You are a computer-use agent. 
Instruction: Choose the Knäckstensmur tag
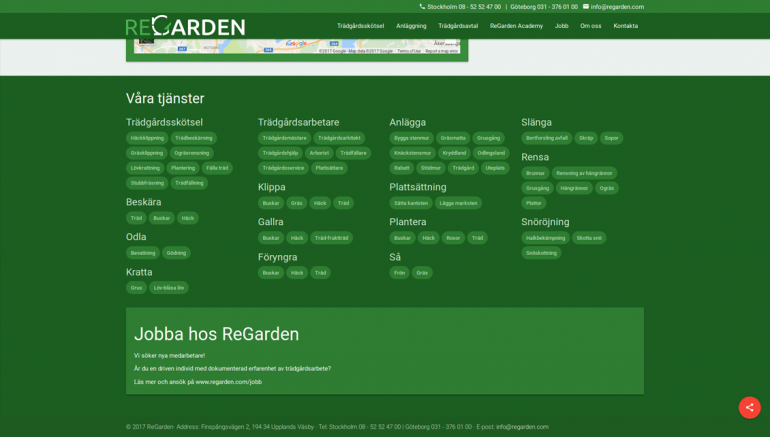click(x=412, y=153)
